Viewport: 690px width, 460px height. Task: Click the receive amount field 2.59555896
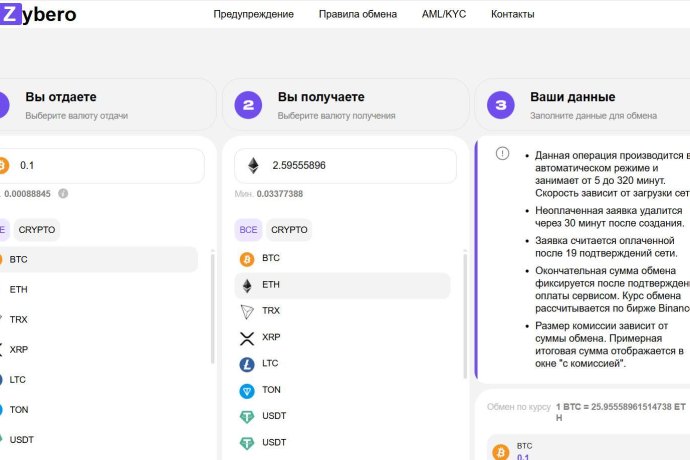[345, 166]
